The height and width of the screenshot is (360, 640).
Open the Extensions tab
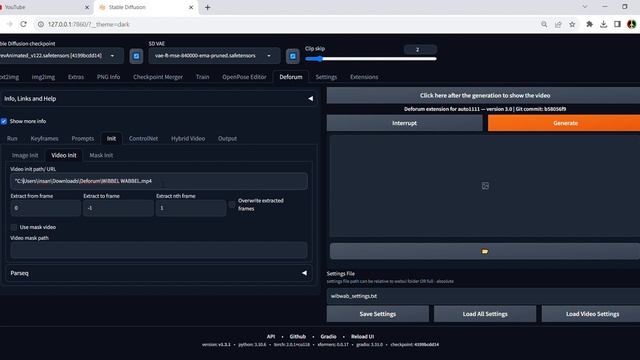pyautogui.click(x=364, y=77)
